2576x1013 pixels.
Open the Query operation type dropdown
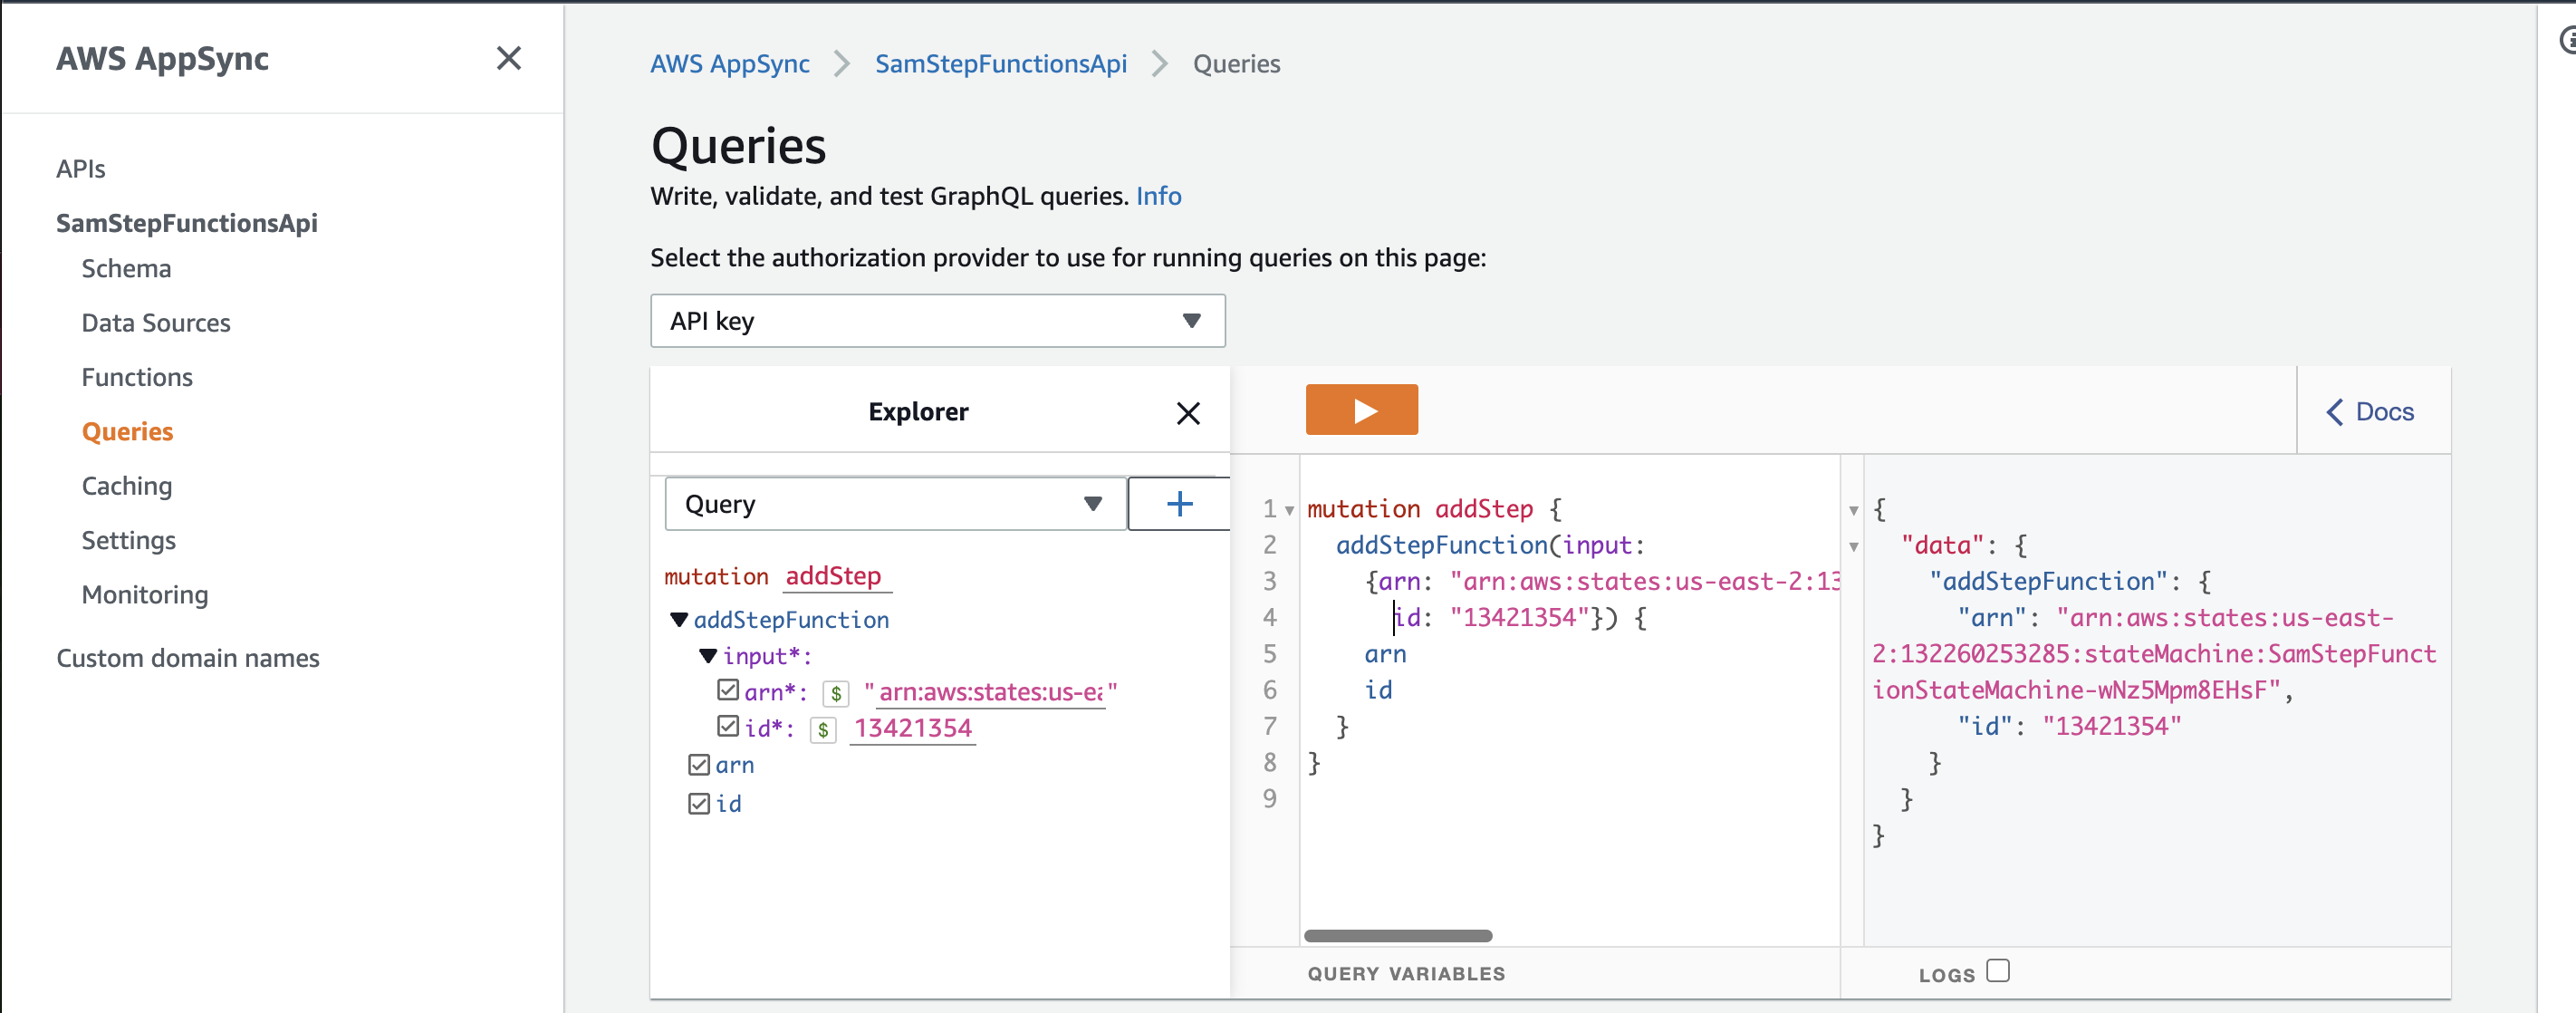[x=894, y=504]
